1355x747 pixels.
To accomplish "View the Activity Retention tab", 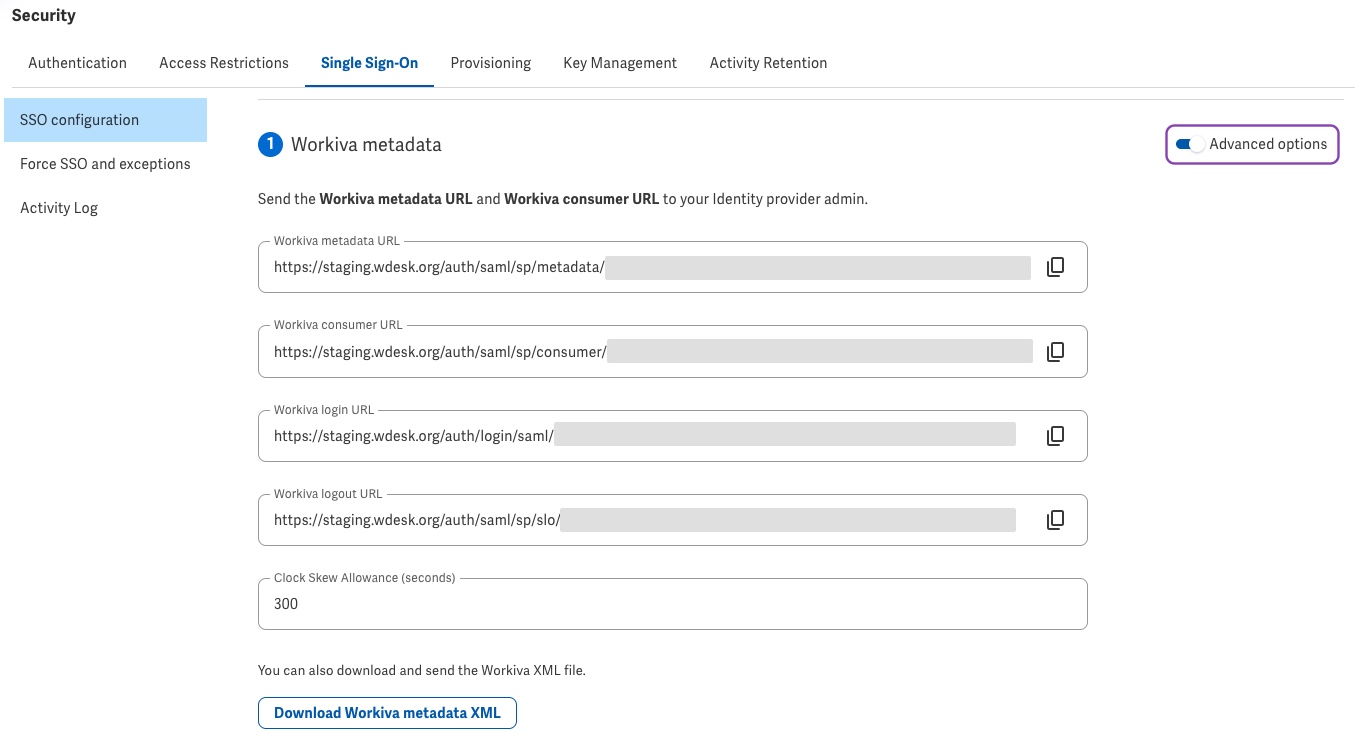I will point(768,63).
